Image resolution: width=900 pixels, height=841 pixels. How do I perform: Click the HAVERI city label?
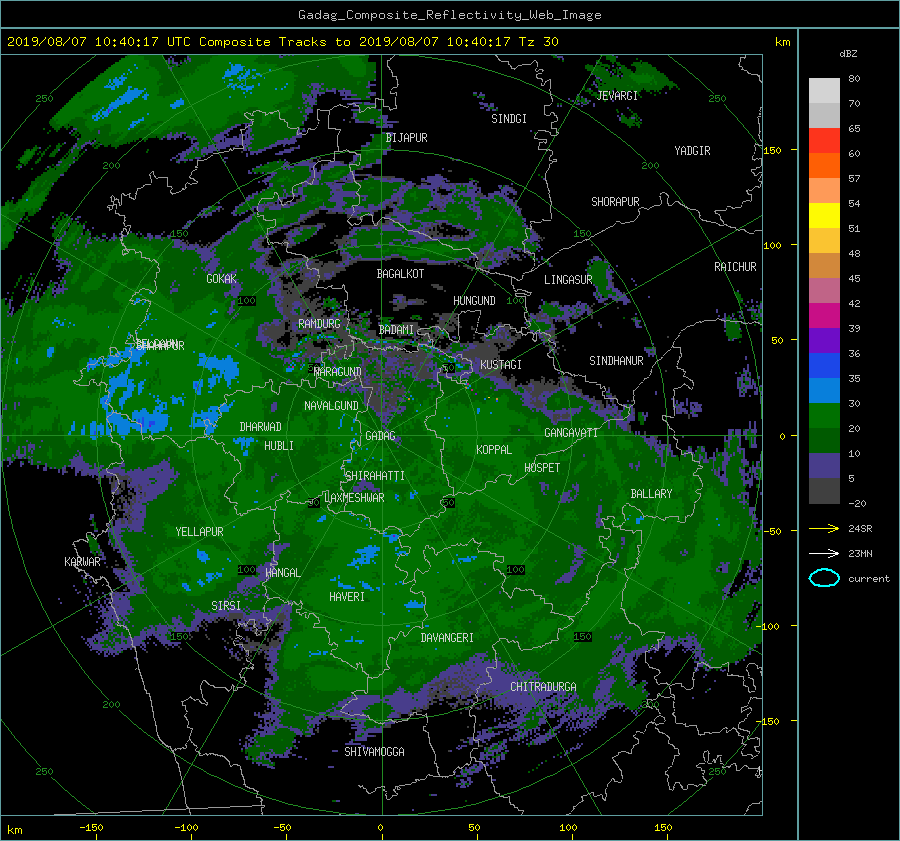[347, 597]
